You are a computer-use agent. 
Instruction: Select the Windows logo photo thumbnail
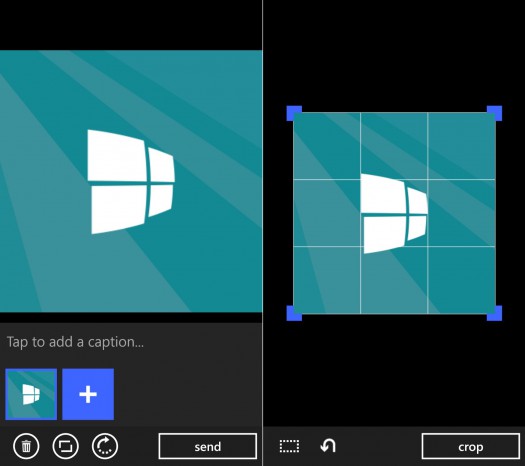click(x=31, y=394)
